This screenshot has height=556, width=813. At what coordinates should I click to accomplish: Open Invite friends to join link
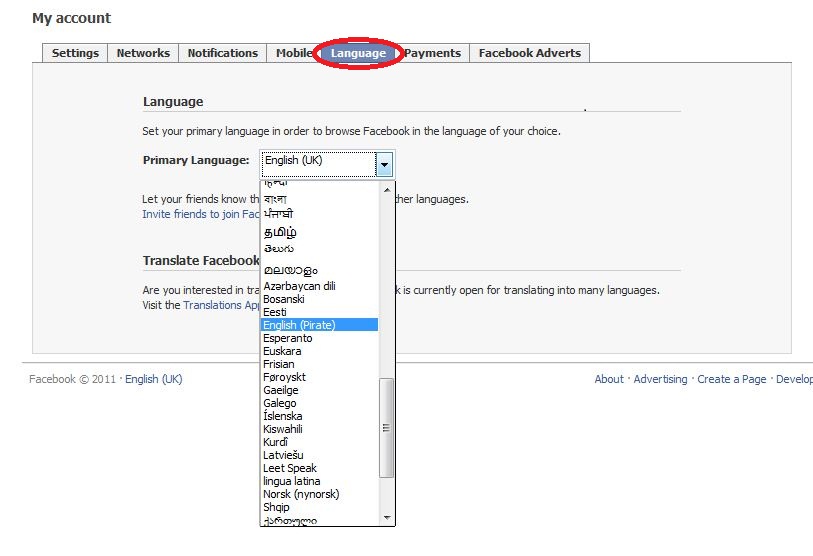(x=201, y=214)
